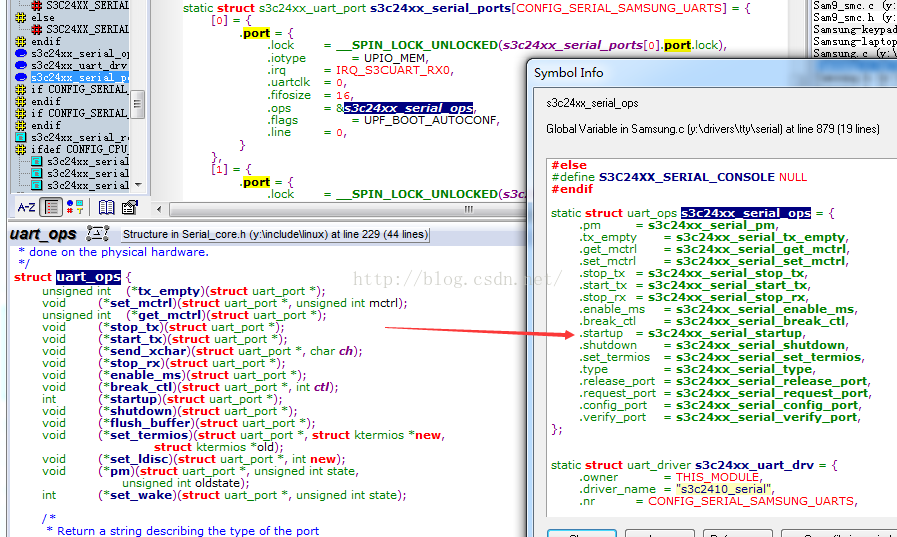
Task: Sort symbols alphabetically with A-Z button
Action: click(27, 207)
